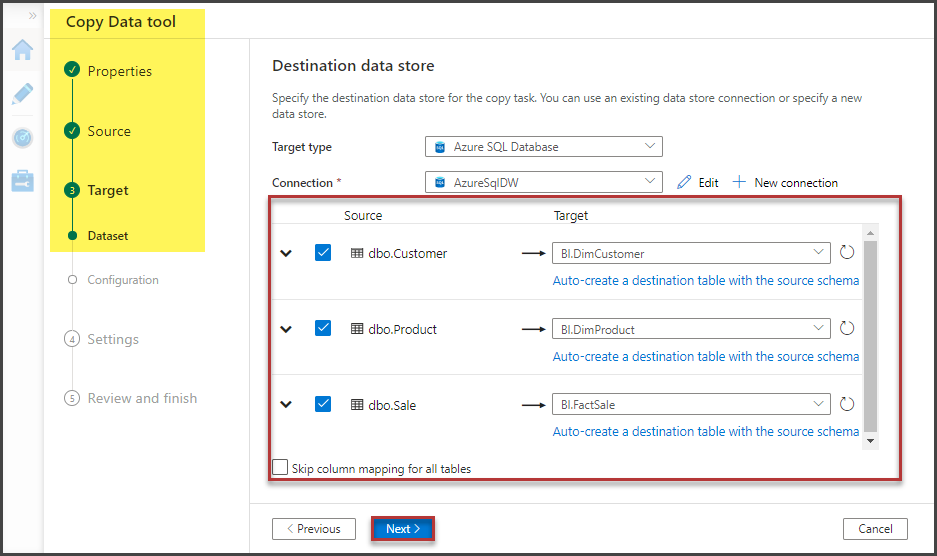937x556 pixels.
Task: Go to the Source step
Action: pos(109,131)
